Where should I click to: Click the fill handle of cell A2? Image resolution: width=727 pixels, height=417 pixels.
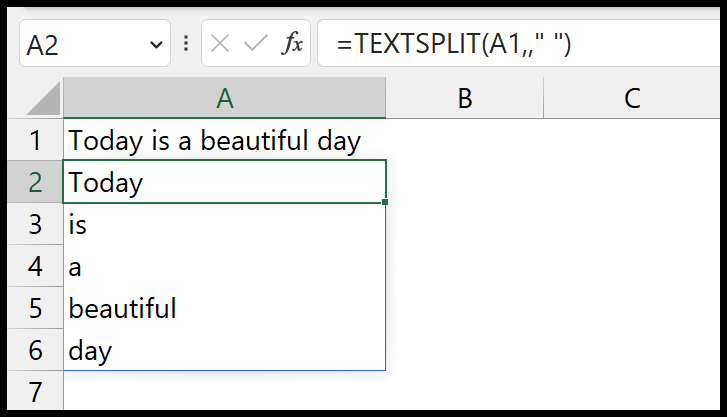click(x=385, y=202)
